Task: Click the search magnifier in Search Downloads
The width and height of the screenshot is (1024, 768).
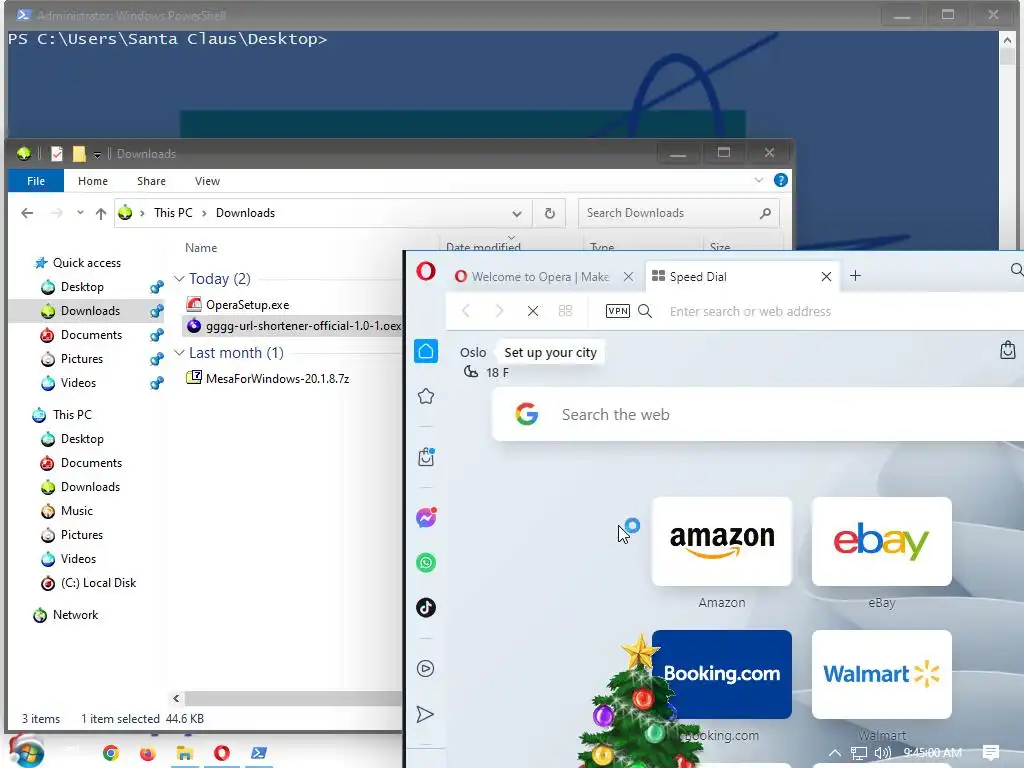Action: click(x=765, y=213)
